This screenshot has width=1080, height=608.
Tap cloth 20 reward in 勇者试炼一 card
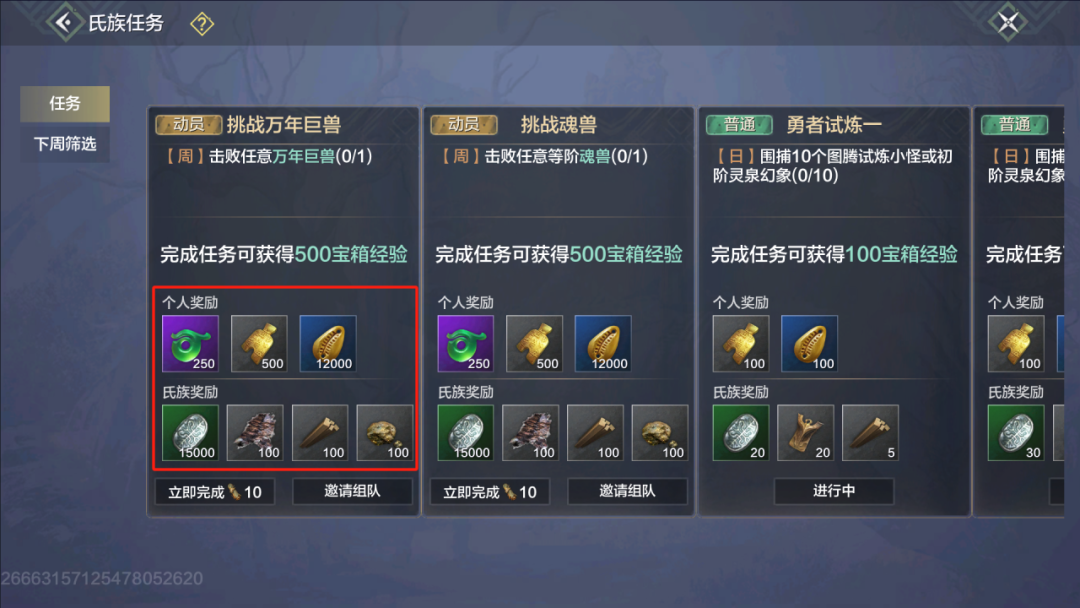[x=805, y=433]
